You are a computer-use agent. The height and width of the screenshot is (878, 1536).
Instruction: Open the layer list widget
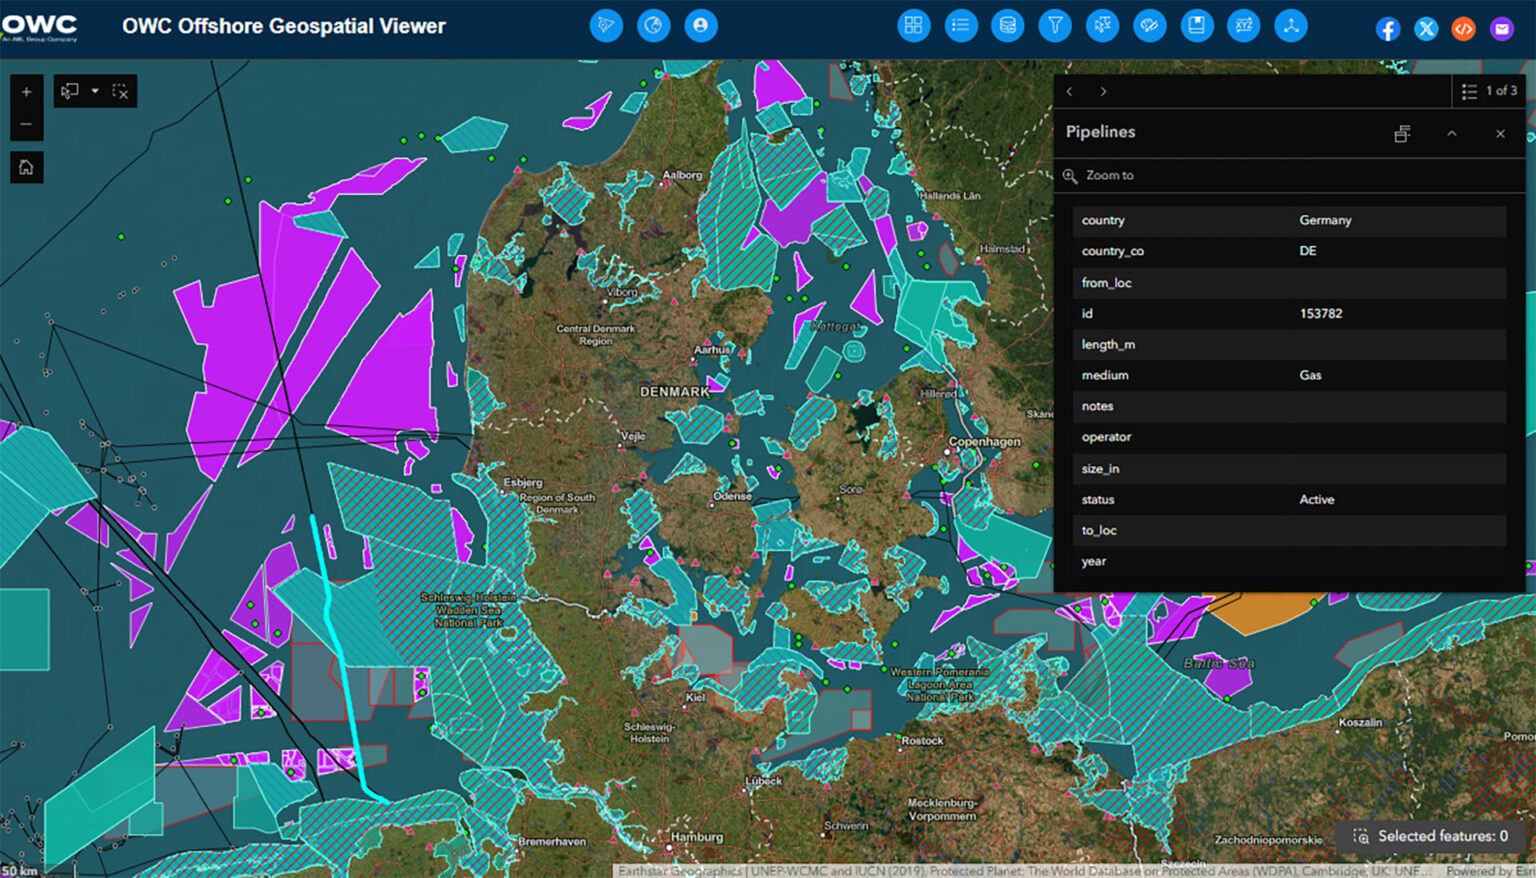point(961,25)
